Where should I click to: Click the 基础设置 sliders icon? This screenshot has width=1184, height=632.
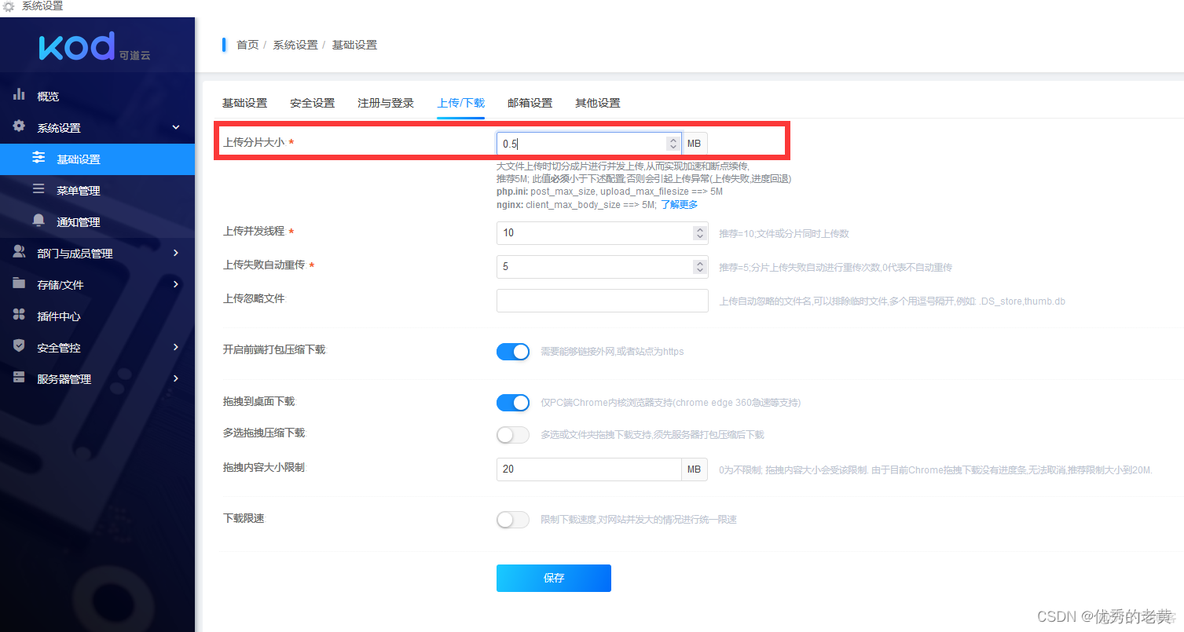pyautogui.click(x=39, y=158)
